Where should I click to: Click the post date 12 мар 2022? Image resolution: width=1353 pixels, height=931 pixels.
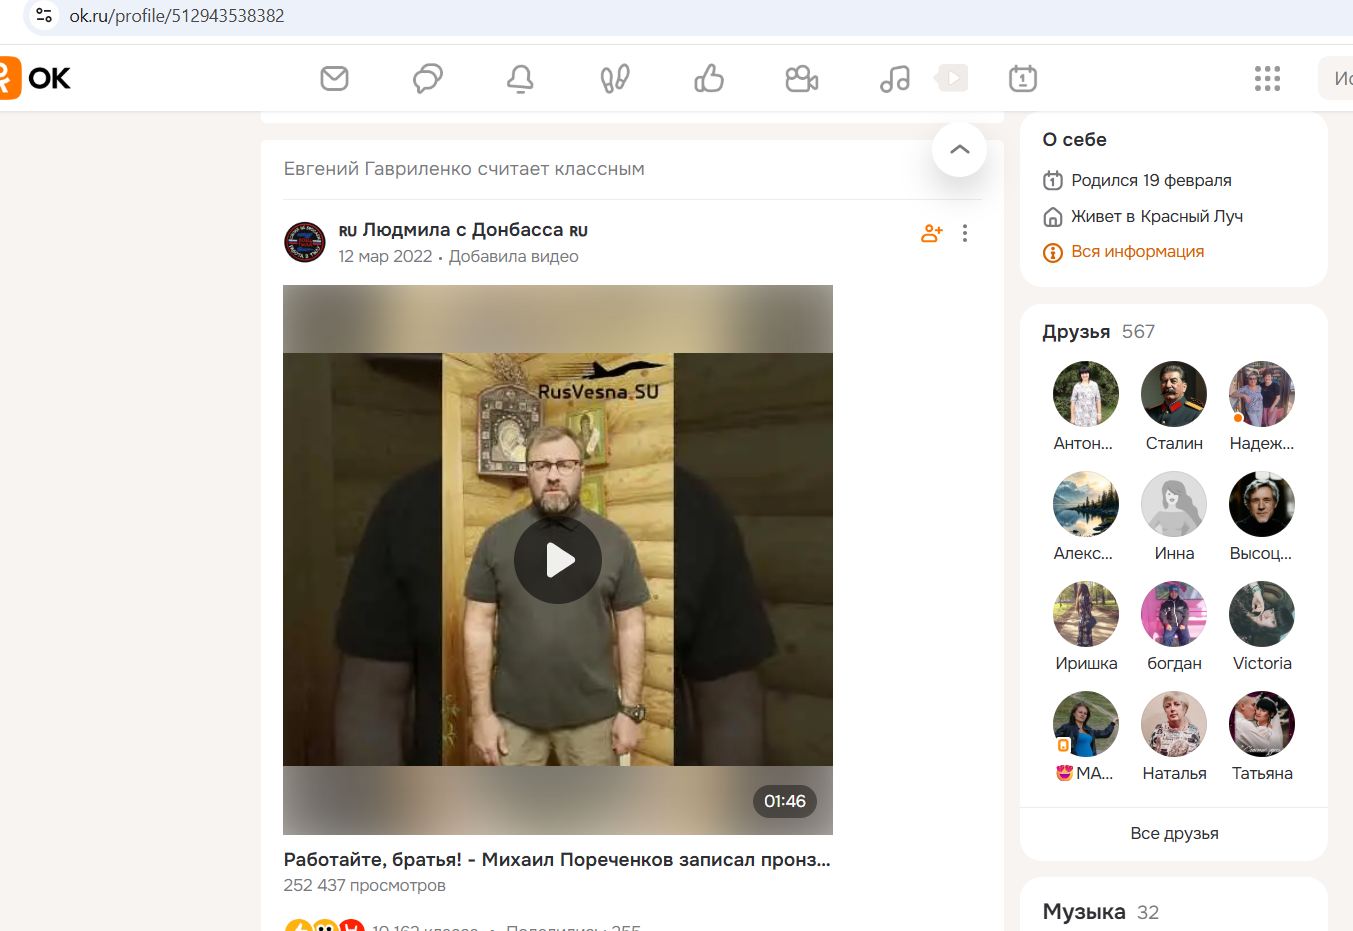(x=385, y=256)
